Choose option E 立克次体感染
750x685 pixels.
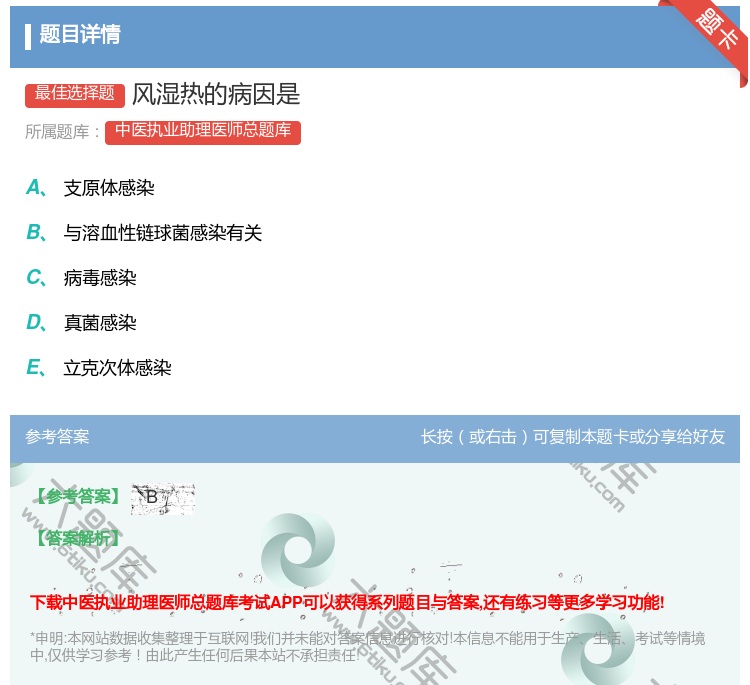tap(99, 368)
